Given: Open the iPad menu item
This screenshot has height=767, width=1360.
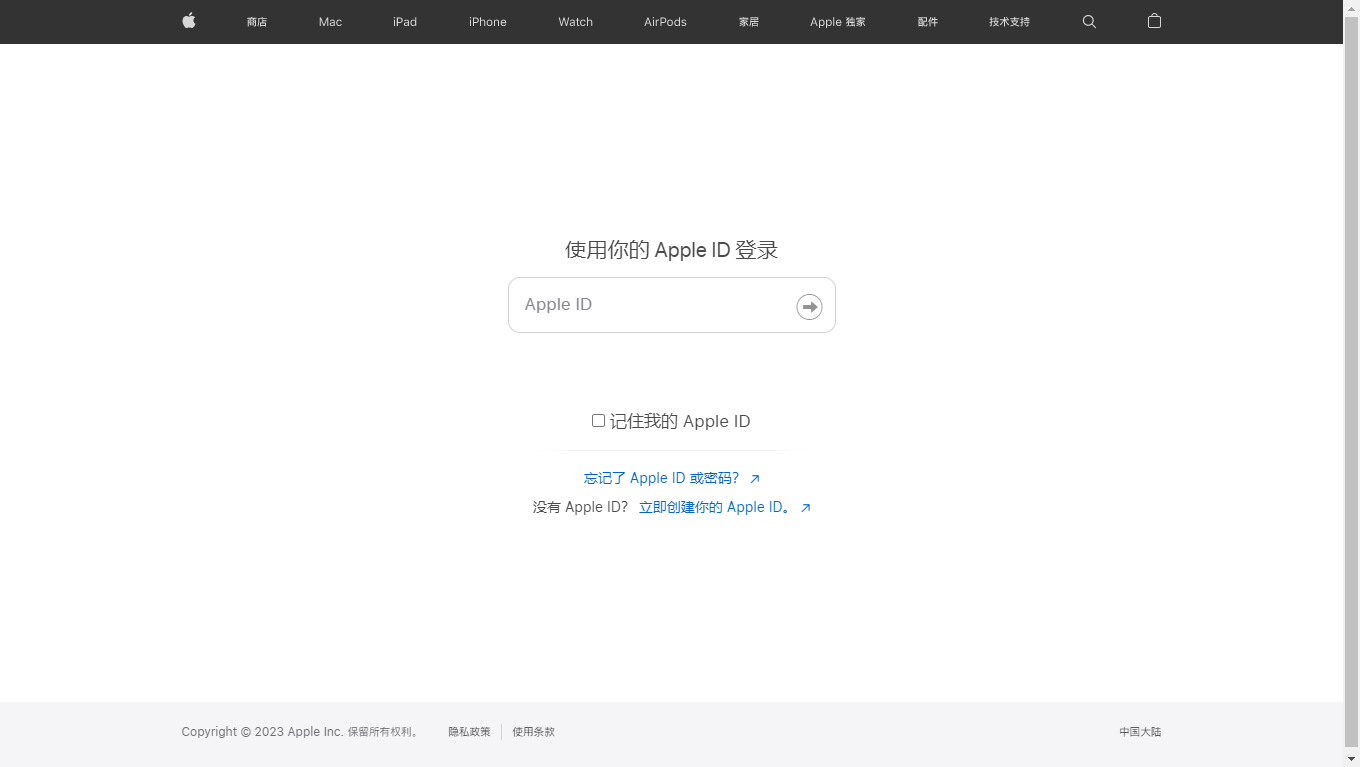Looking at the screenshot, I should (405, 22).
